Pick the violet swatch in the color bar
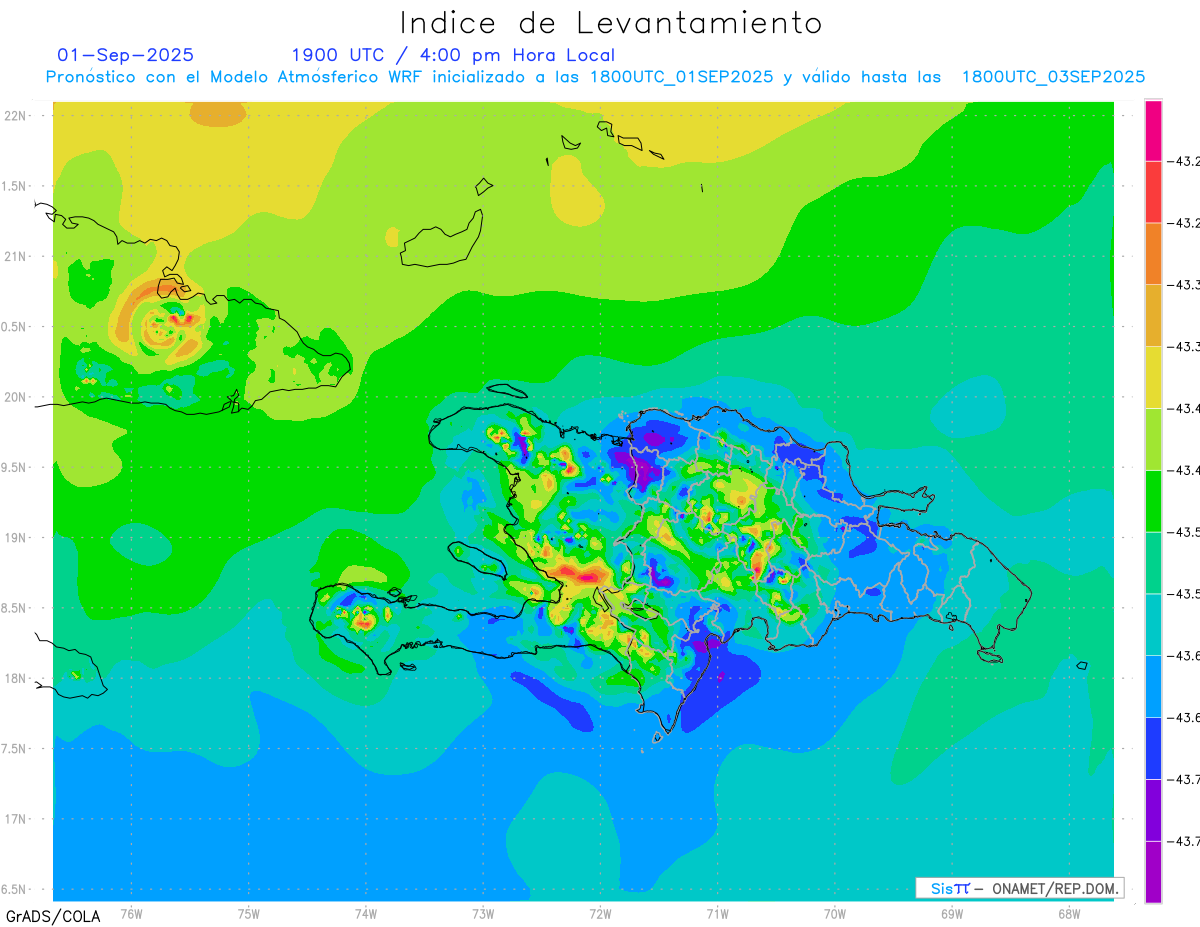This screenshot has height=927, width=1200. 1153,810
